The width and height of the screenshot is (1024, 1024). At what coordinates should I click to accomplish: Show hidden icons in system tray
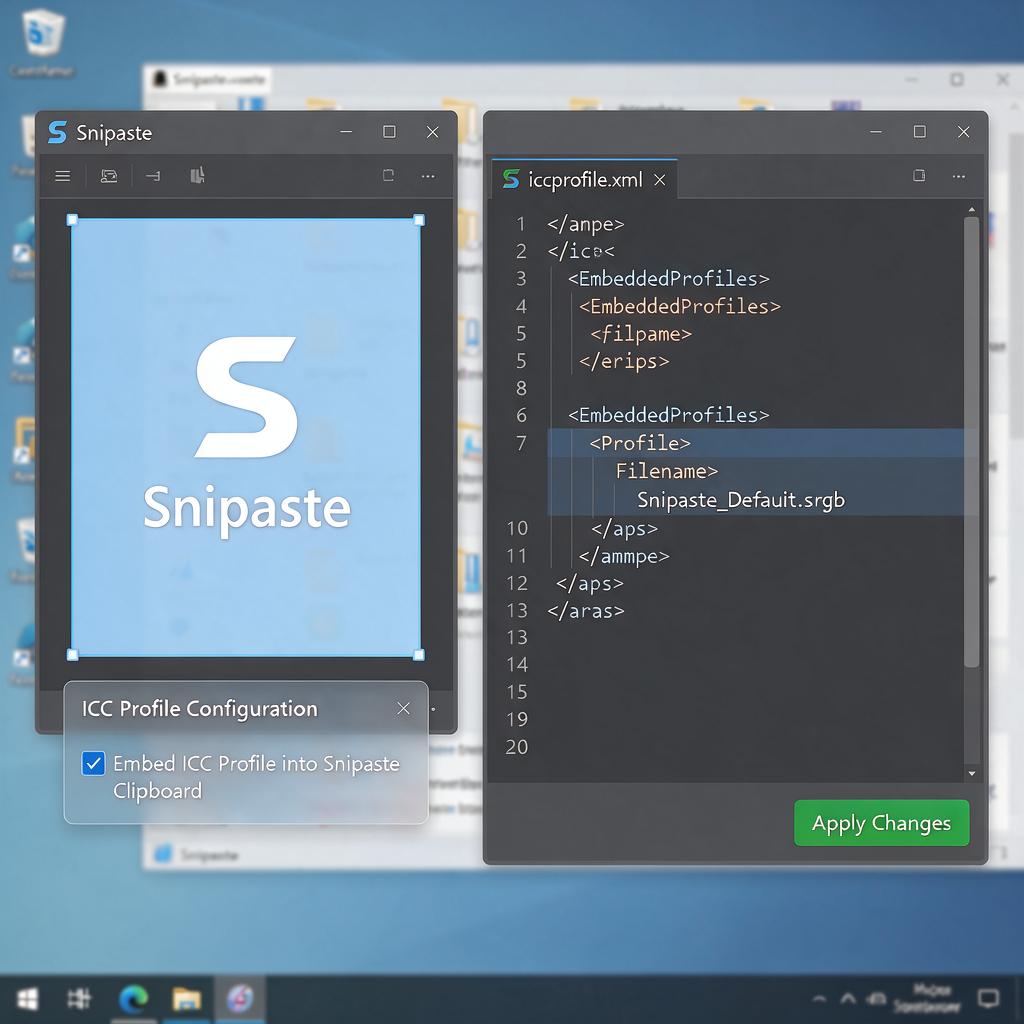point(848,998)
